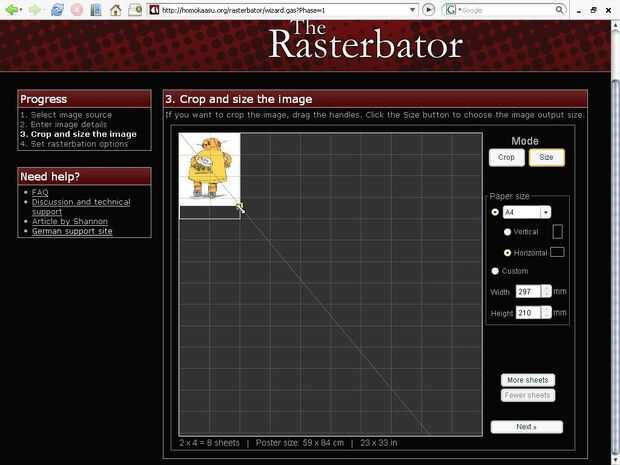Image resolution: width=620 pixels, height=465 pixels.
Task: Click the site favicon in the address bar
Action: 154,10
